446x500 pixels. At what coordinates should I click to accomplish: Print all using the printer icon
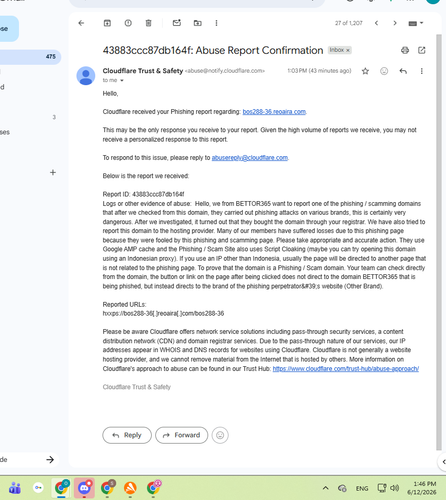[x=405, y=50]
